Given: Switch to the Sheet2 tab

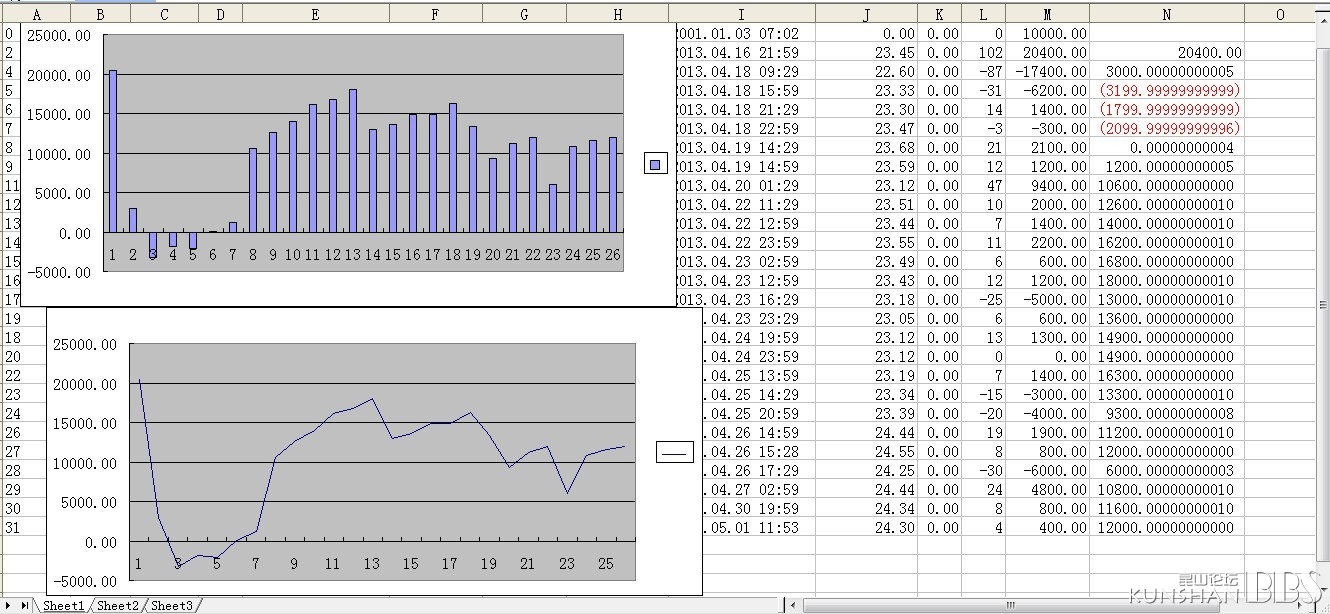Looking at the screenshot, I should click(x=117, y=606).
